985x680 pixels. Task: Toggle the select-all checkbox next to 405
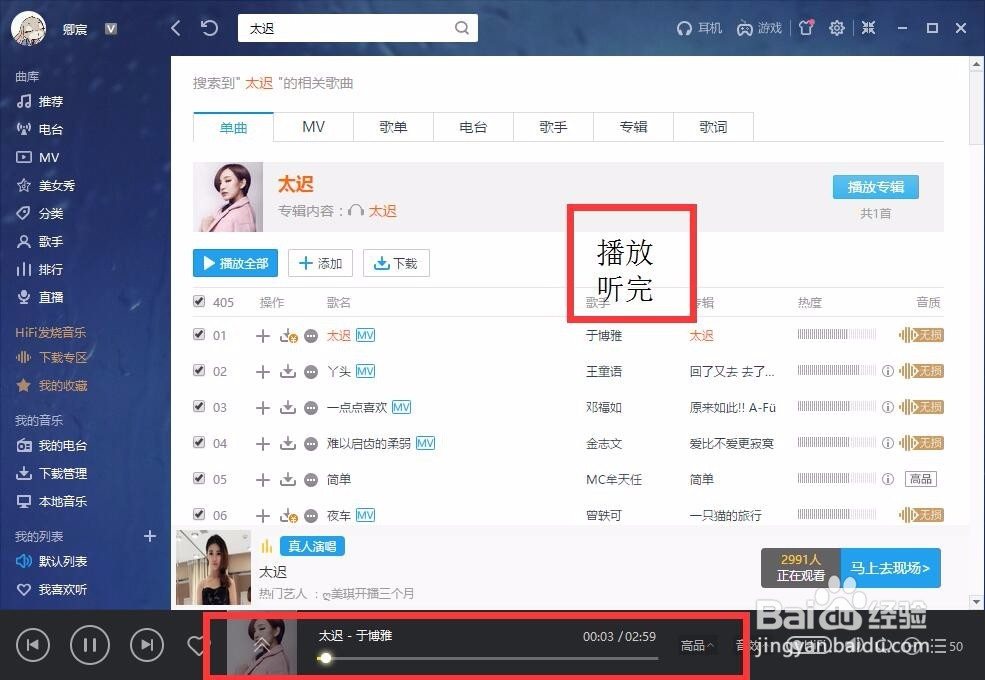198,300
